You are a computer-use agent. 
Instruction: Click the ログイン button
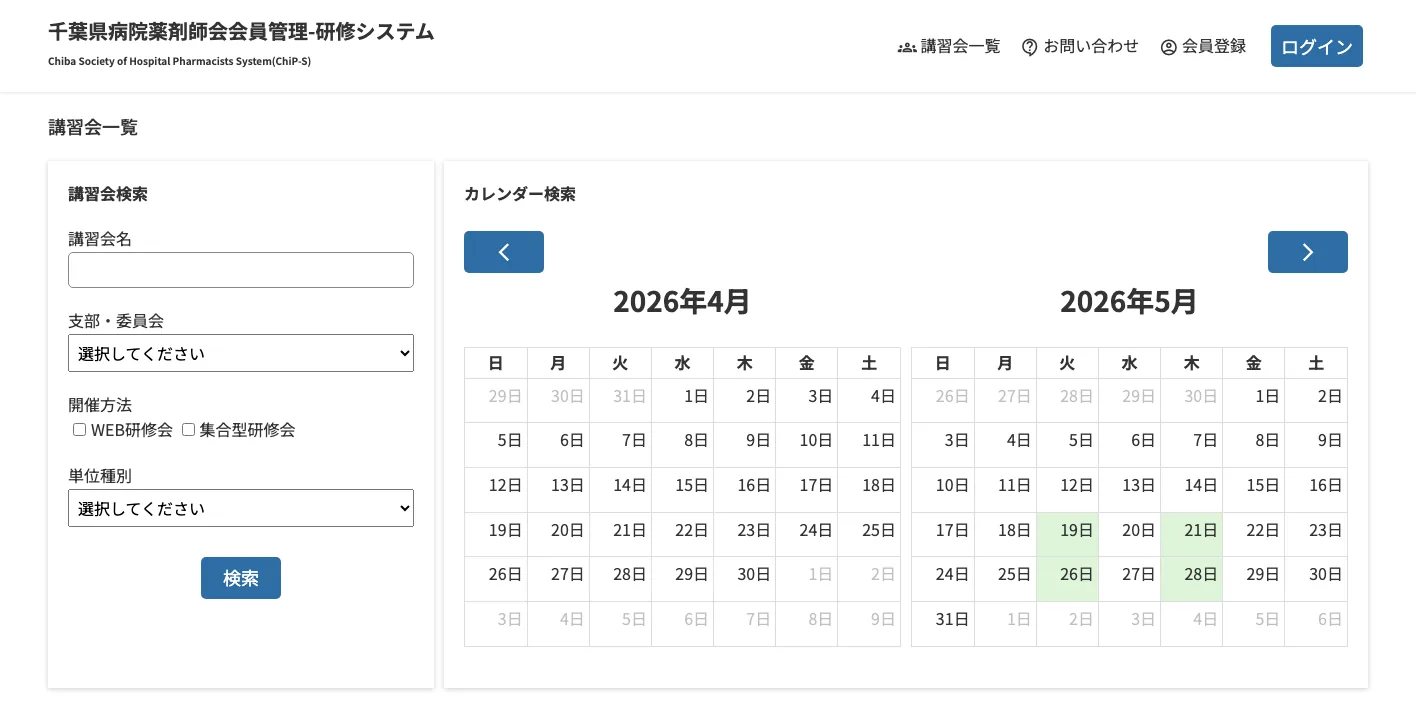(1317, 46)
